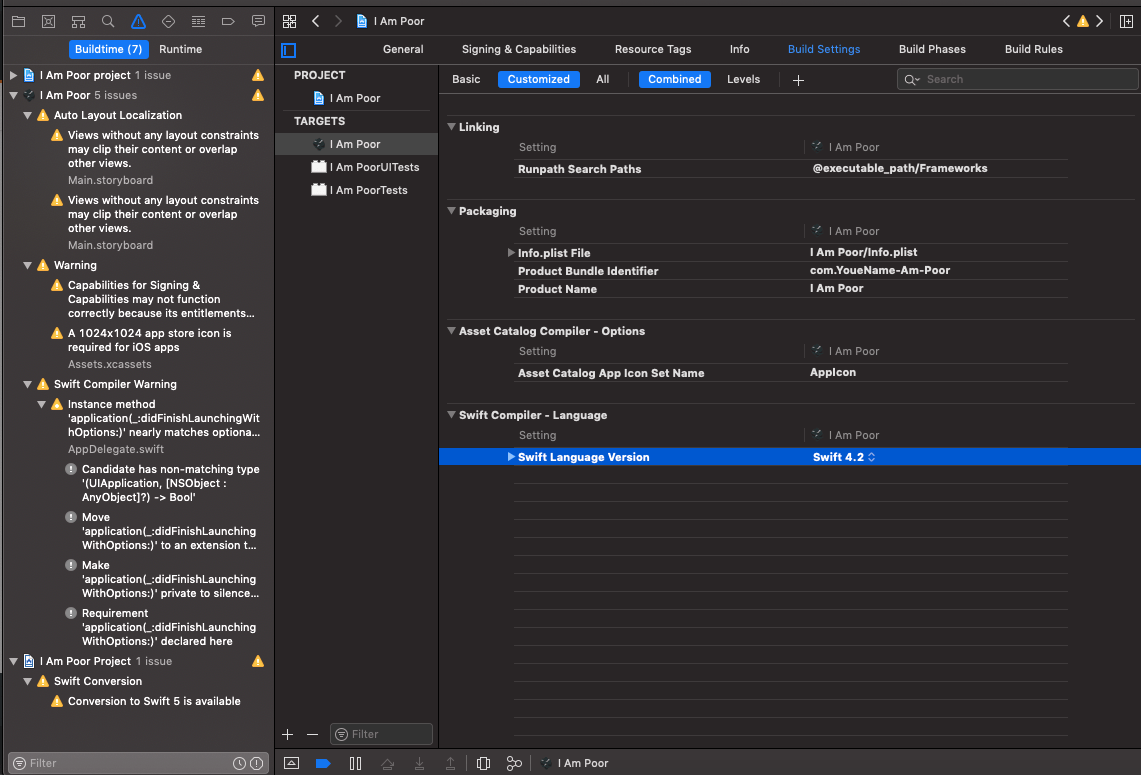Collapse the Swift Conversion group
Image resolution: width=1141 pixels, height=775 pixels.
pyautogui.click(x=28, y=681)
